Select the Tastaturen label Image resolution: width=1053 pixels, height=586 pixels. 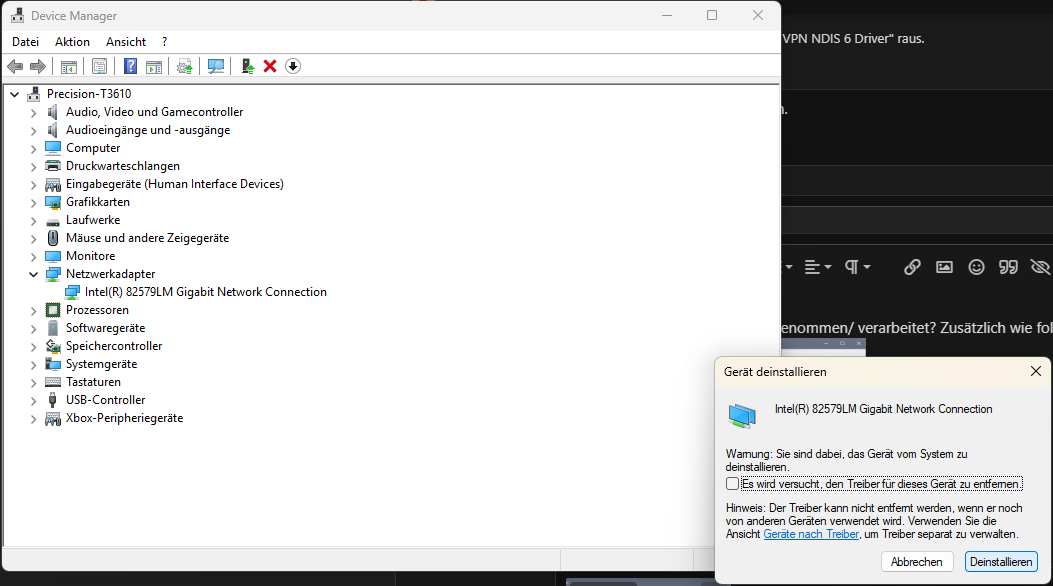pos(93,382)
